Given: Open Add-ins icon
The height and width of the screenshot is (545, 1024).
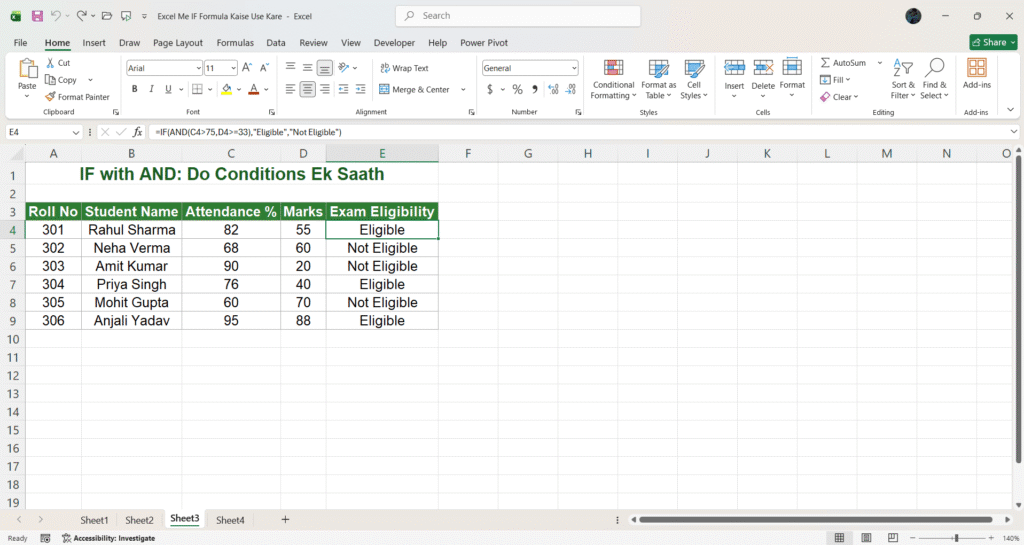Looking at the screenshot, I should tap(977, 67).
